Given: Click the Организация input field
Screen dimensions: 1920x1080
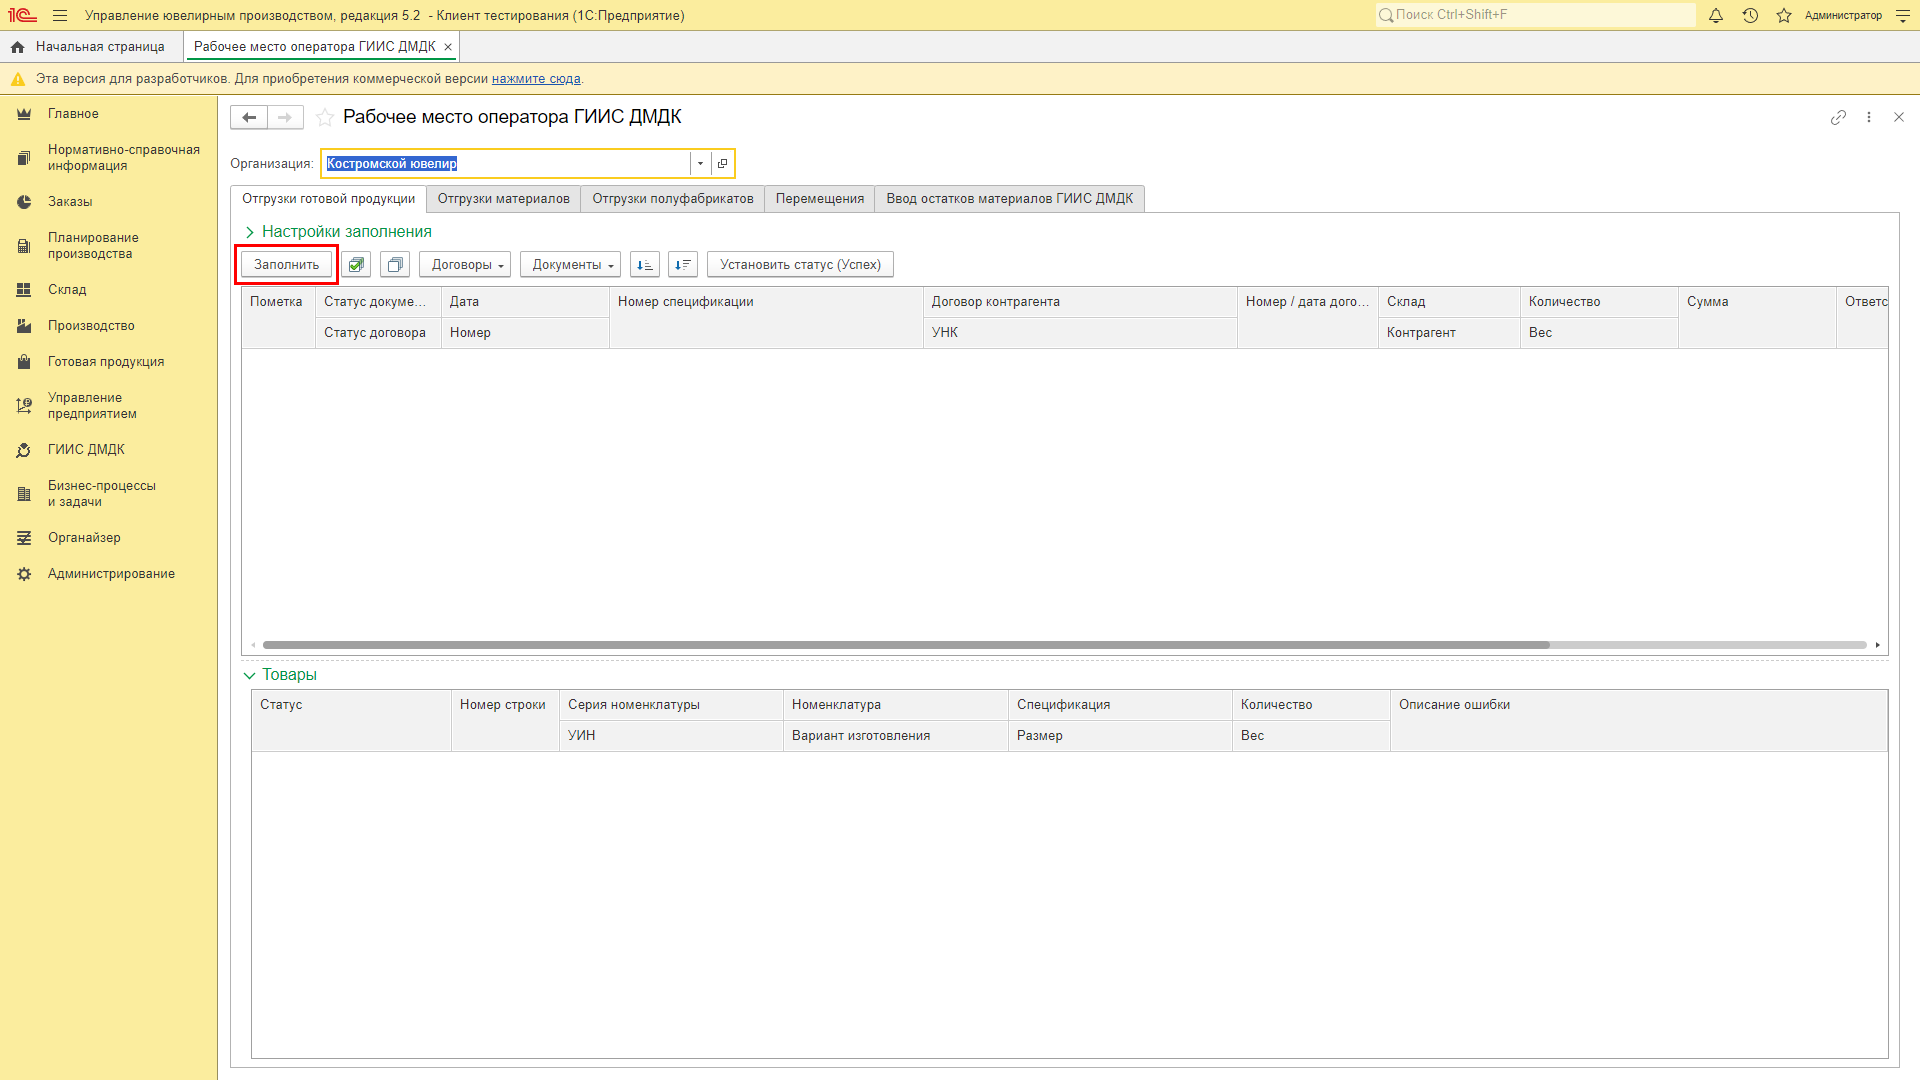Looking at the screenshot, I should coord(506,164).
